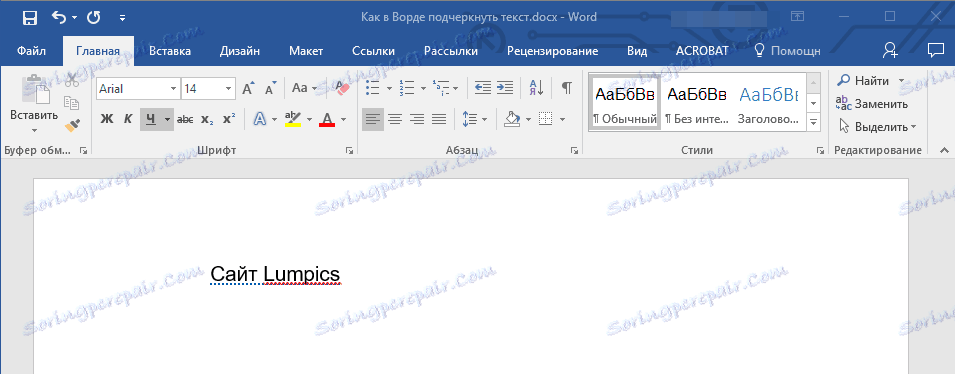The width and height of the screenshot is (955, 374).
Task: Repeat the last action
Action: 93,18
